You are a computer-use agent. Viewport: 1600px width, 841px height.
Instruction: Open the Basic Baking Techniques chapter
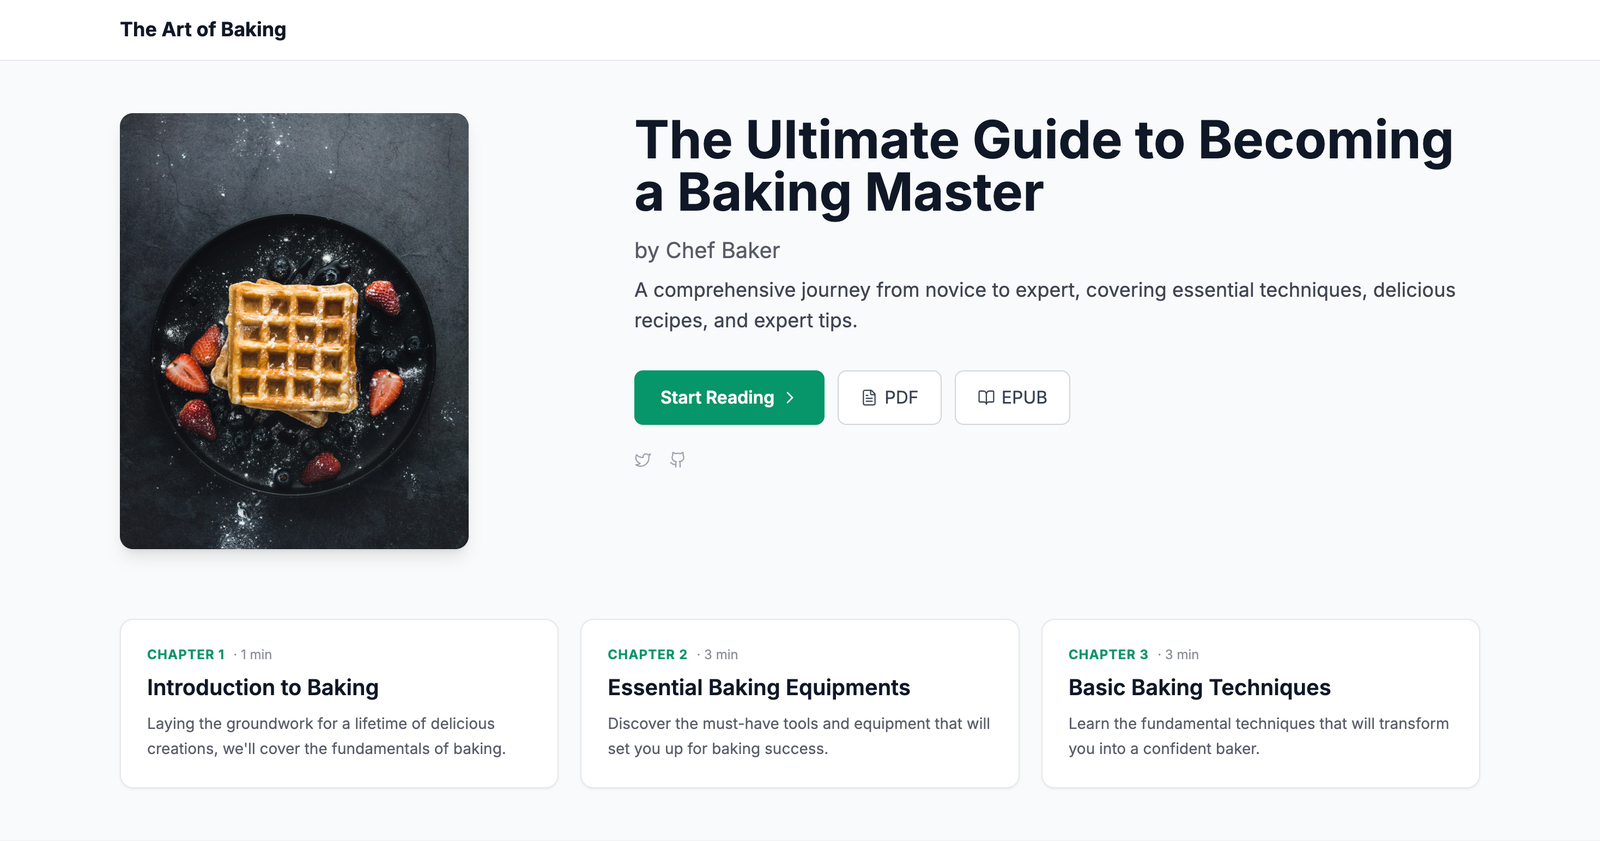[x=1199, y=688]
